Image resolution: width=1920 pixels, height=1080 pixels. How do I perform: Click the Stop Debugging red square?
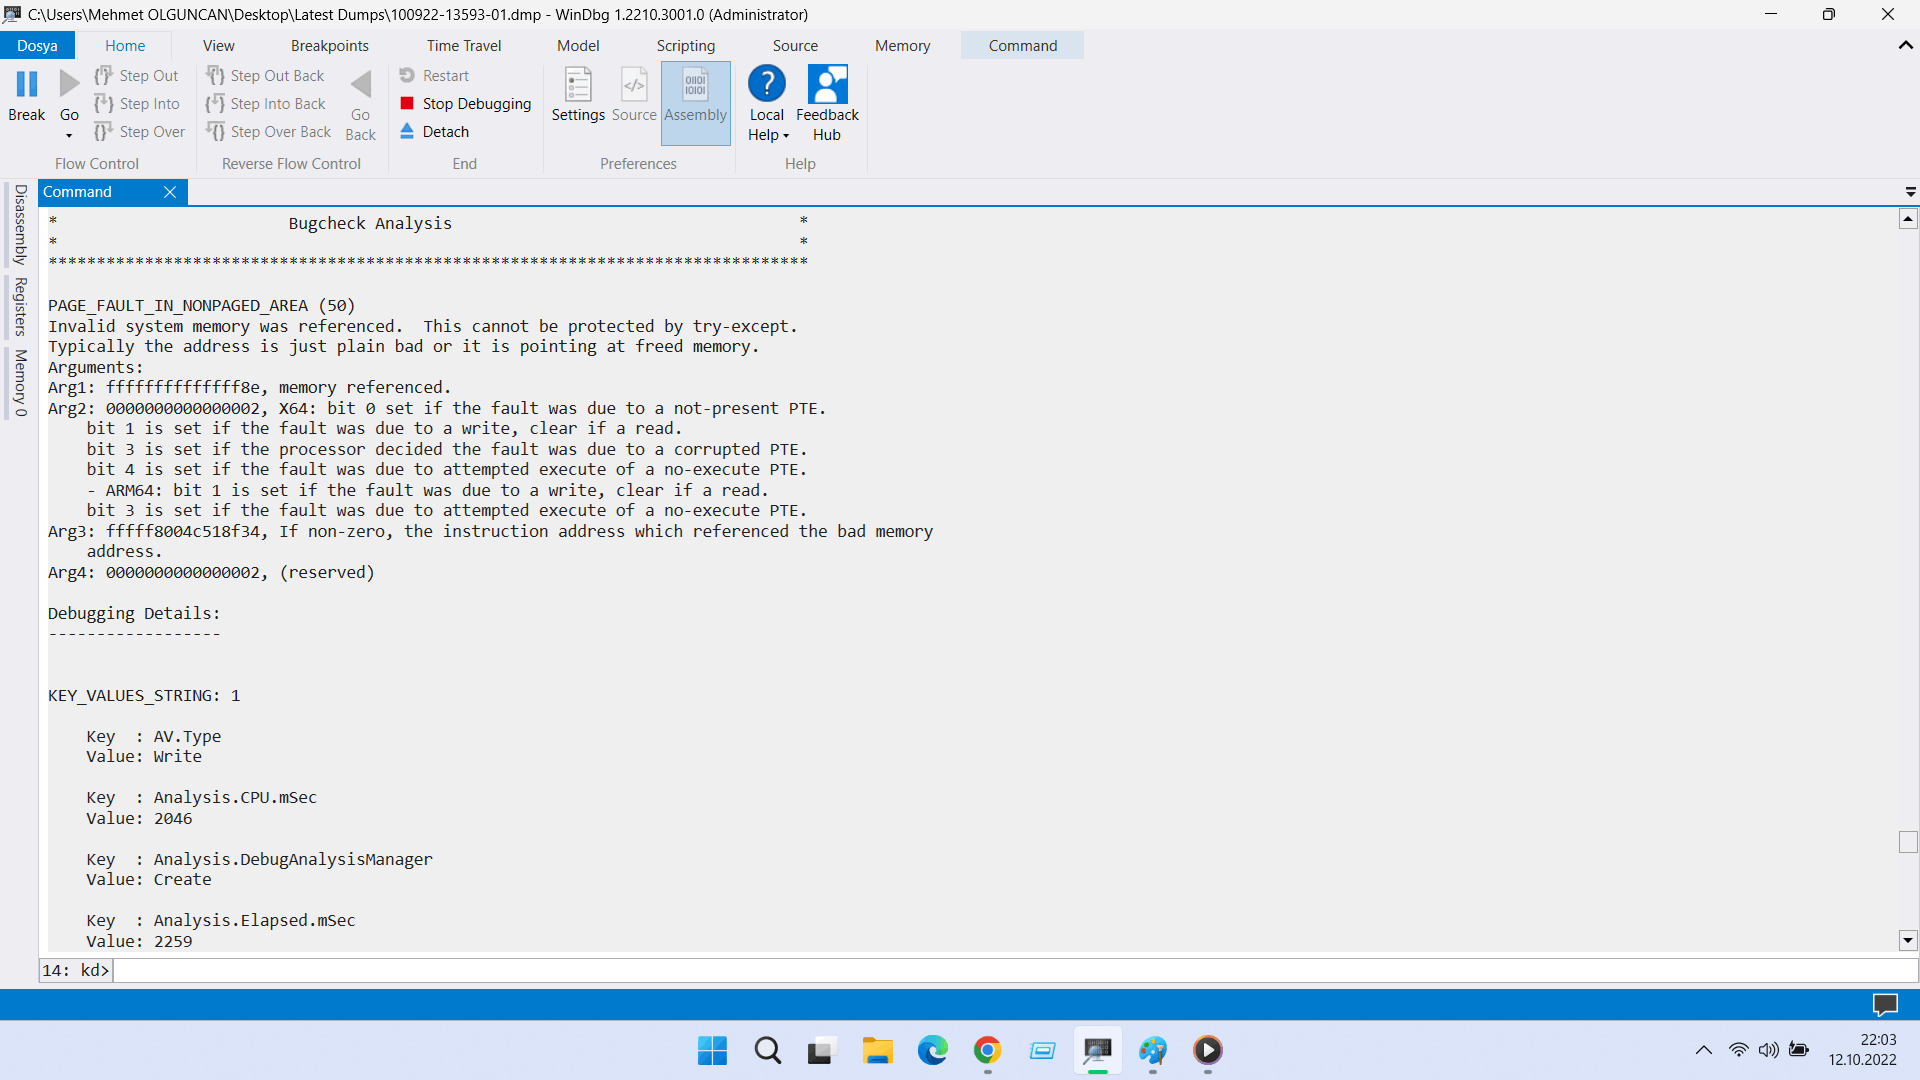(x=407, y=103)
